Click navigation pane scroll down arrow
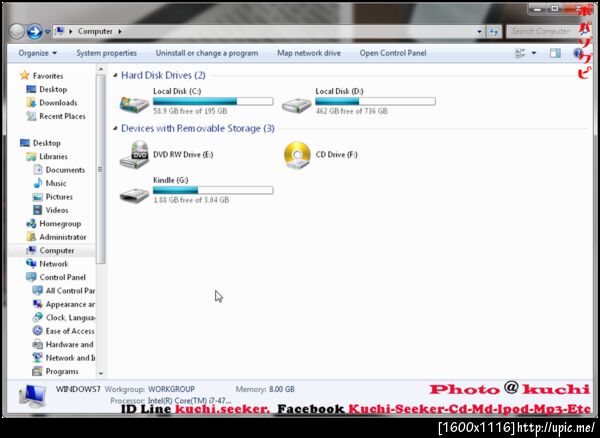Viewport: 600px width, 438px height. pos(101,374)
